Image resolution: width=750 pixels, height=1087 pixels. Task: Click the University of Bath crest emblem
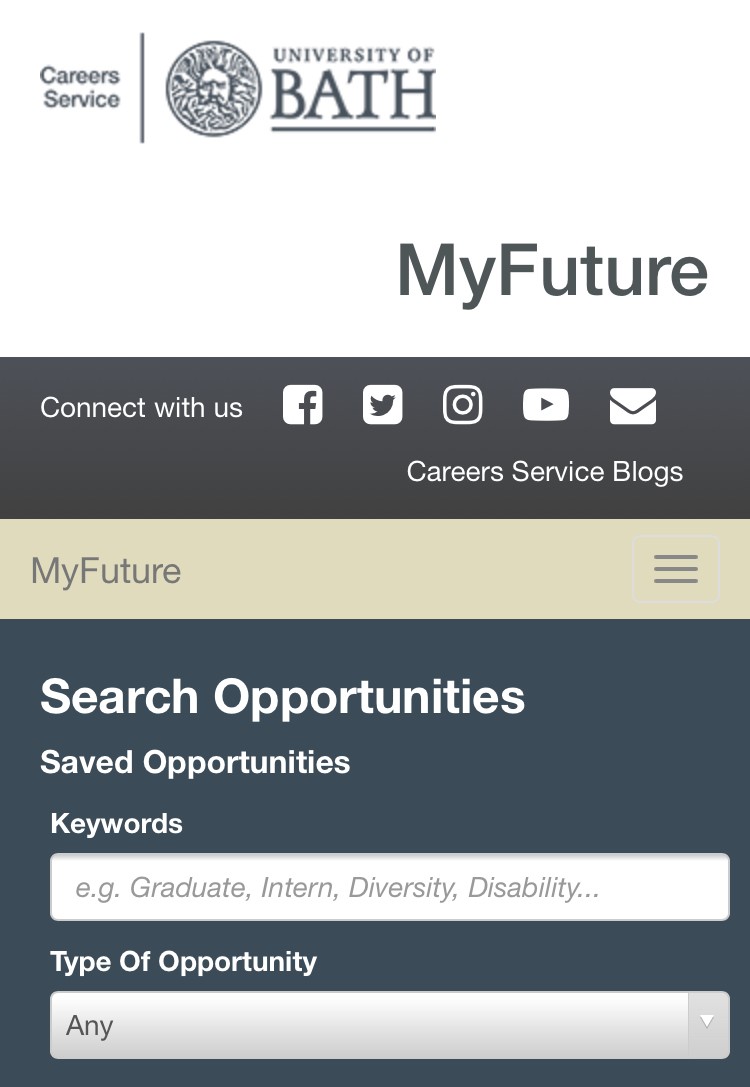tap(213, 88)
